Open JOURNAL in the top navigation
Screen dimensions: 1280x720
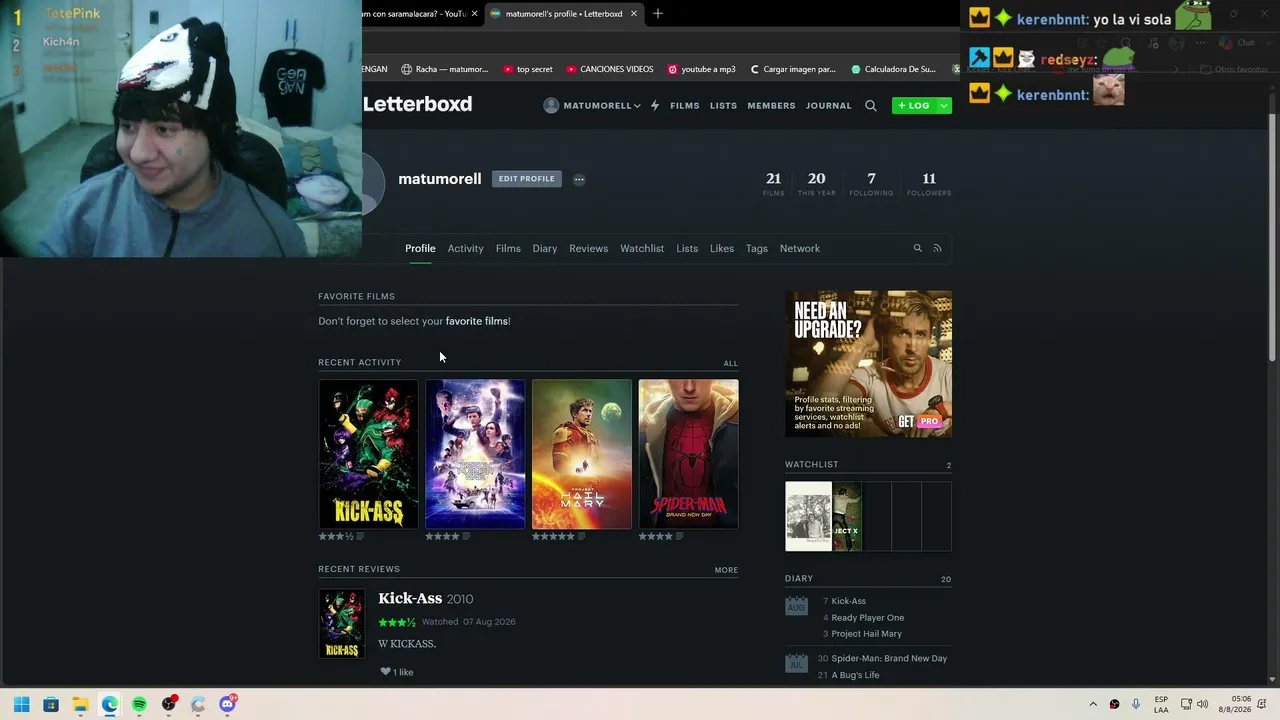tap(829, 105)
